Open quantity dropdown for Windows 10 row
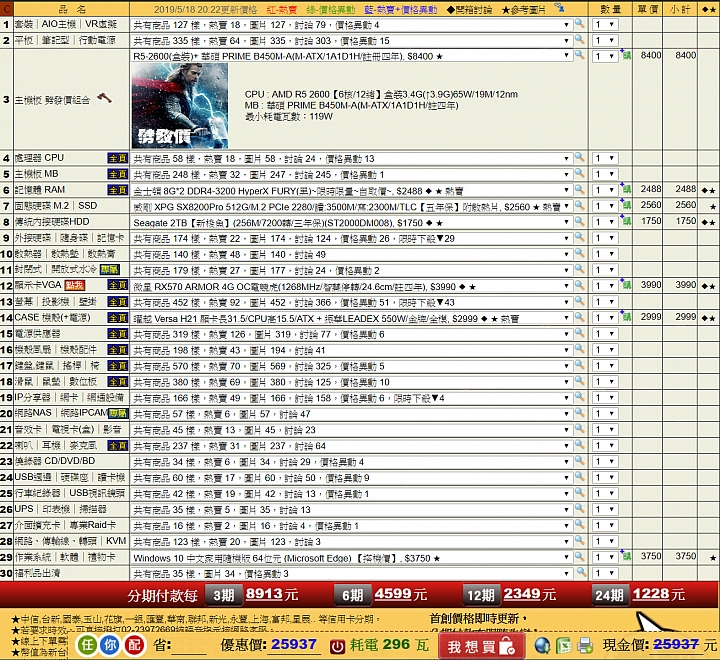This screenshot has width=720, height=660. coord(605,557)
